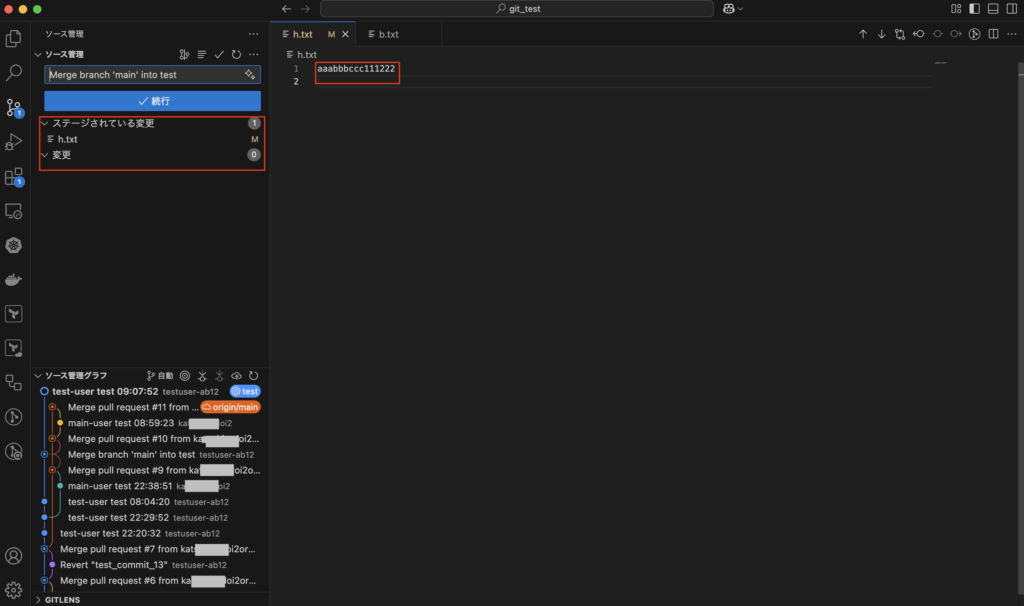
Task: Open the Docker whale view
Action: pyautogui.click(x=14, y=279)
